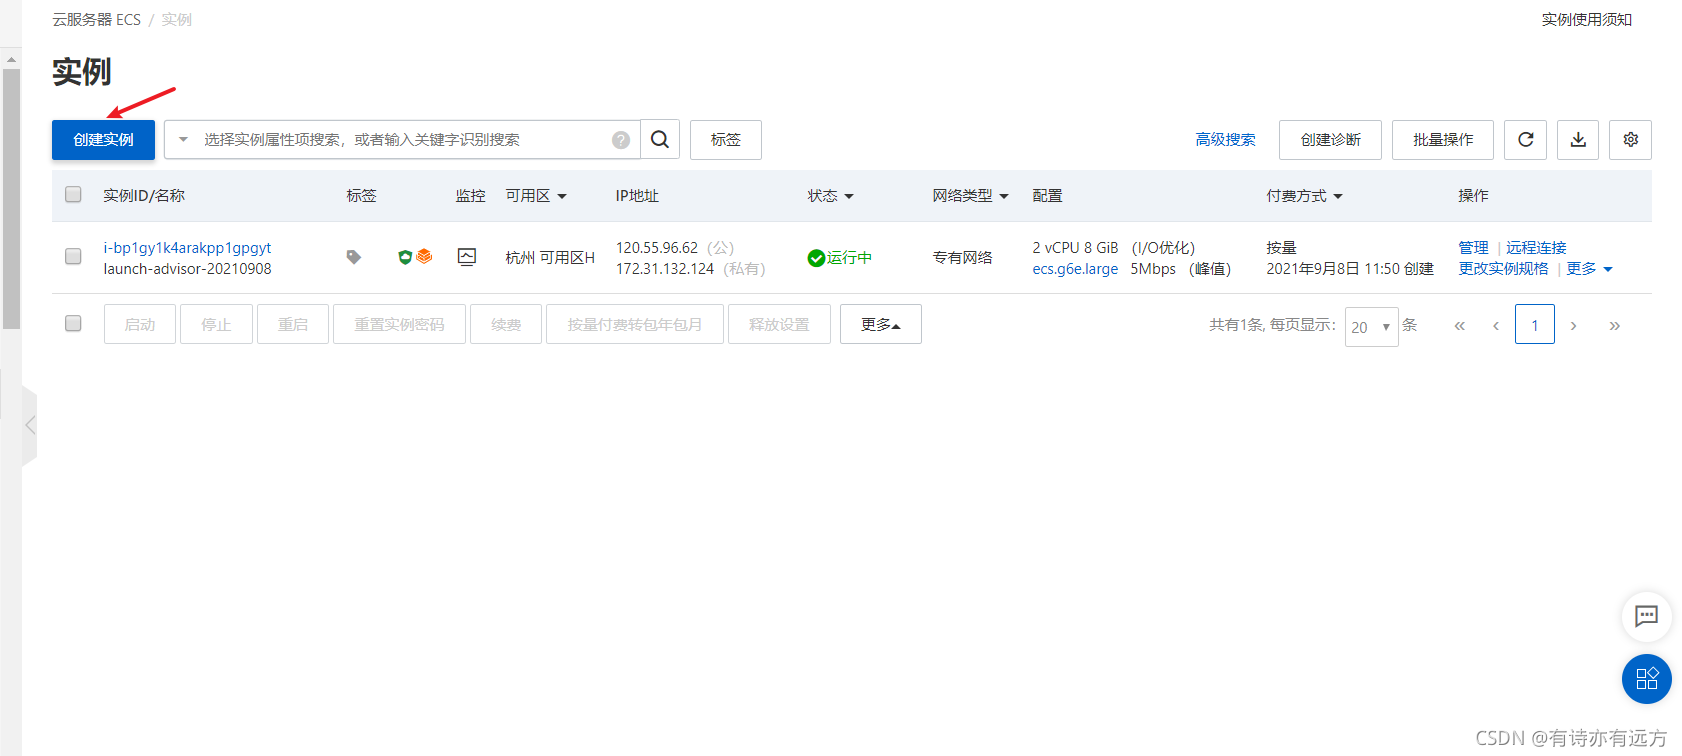Click the 2021年9月8日 11:50 创建 text
Screen dimensions: 1682x756
pos(1350,269)
